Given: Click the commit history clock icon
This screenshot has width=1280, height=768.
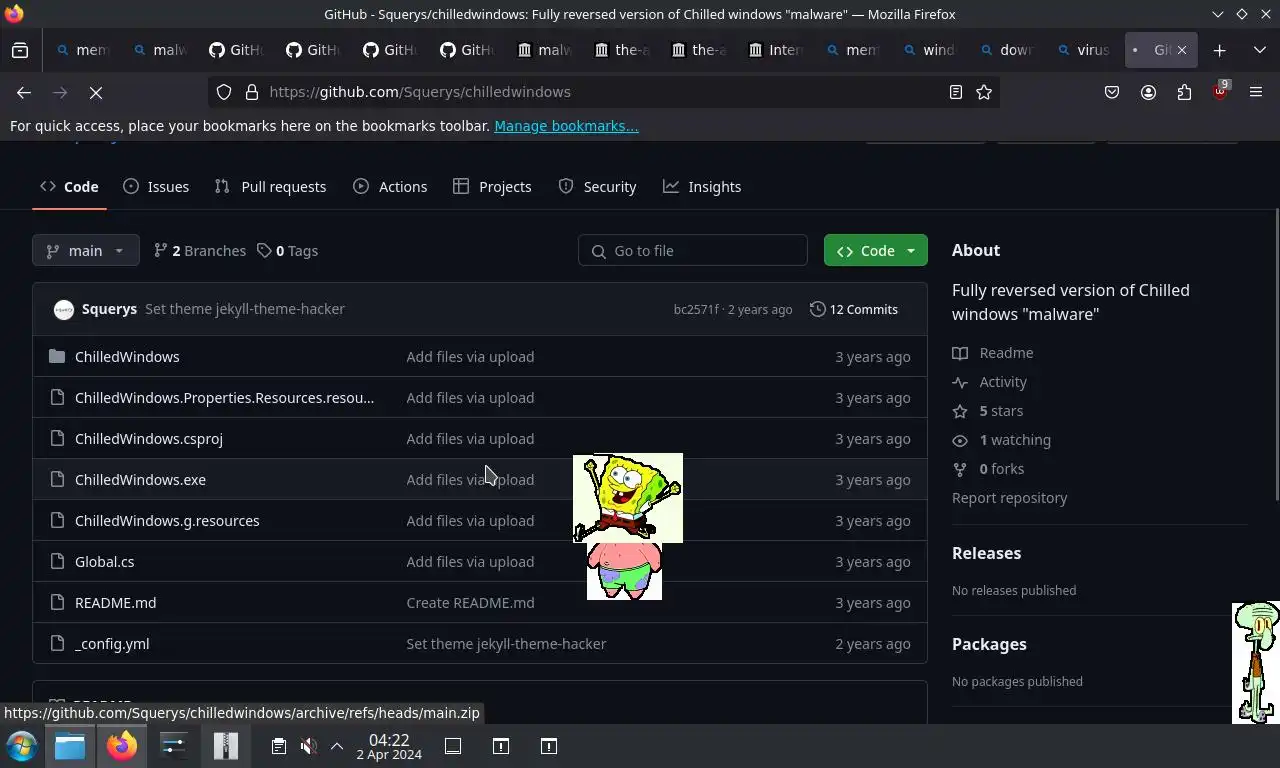Looking at the screenshot, I should pos(818,309).
